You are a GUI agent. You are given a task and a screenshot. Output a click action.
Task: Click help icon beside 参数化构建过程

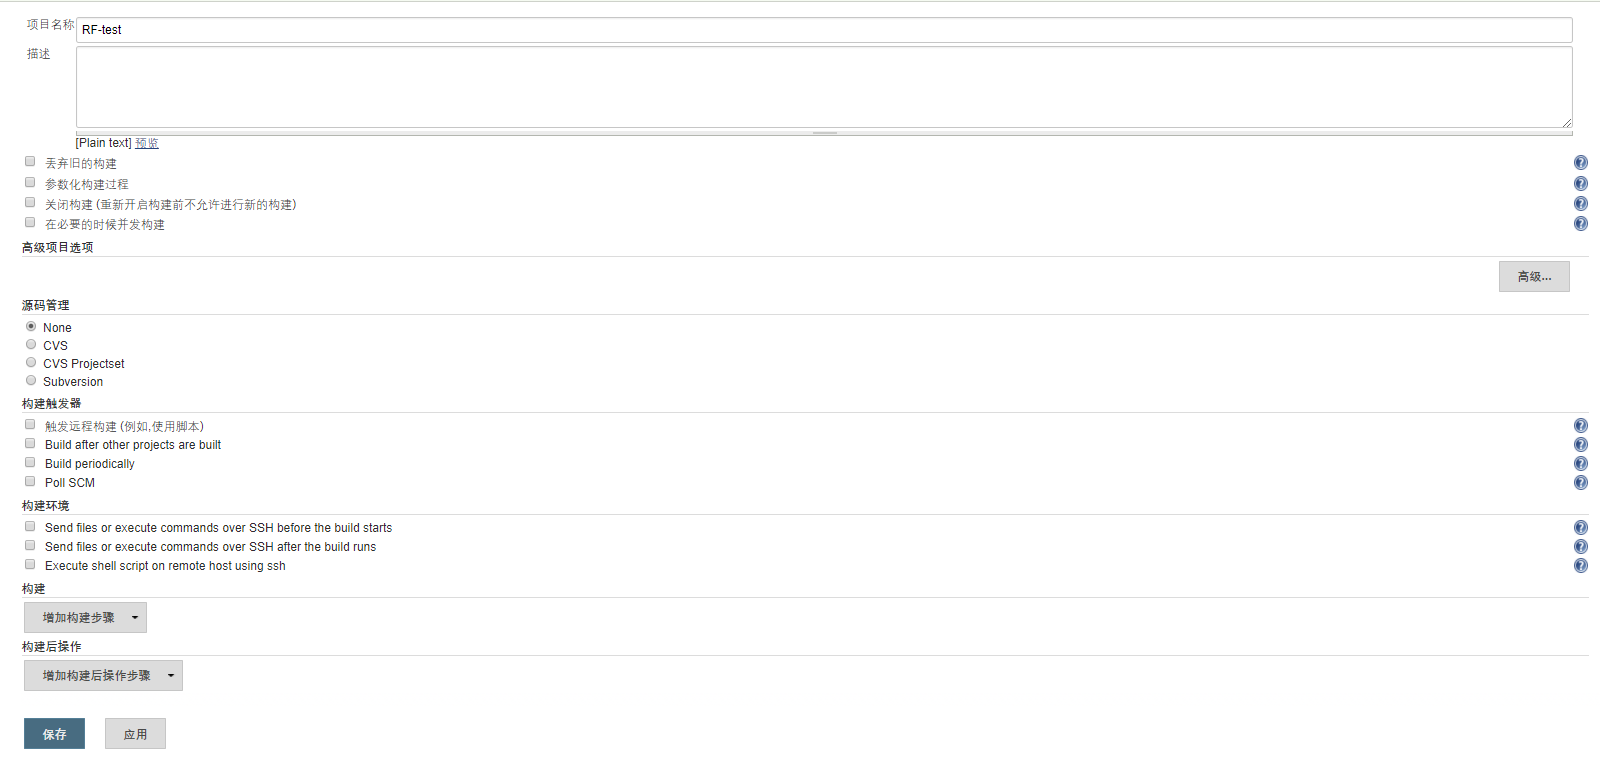pos(1580,184)
